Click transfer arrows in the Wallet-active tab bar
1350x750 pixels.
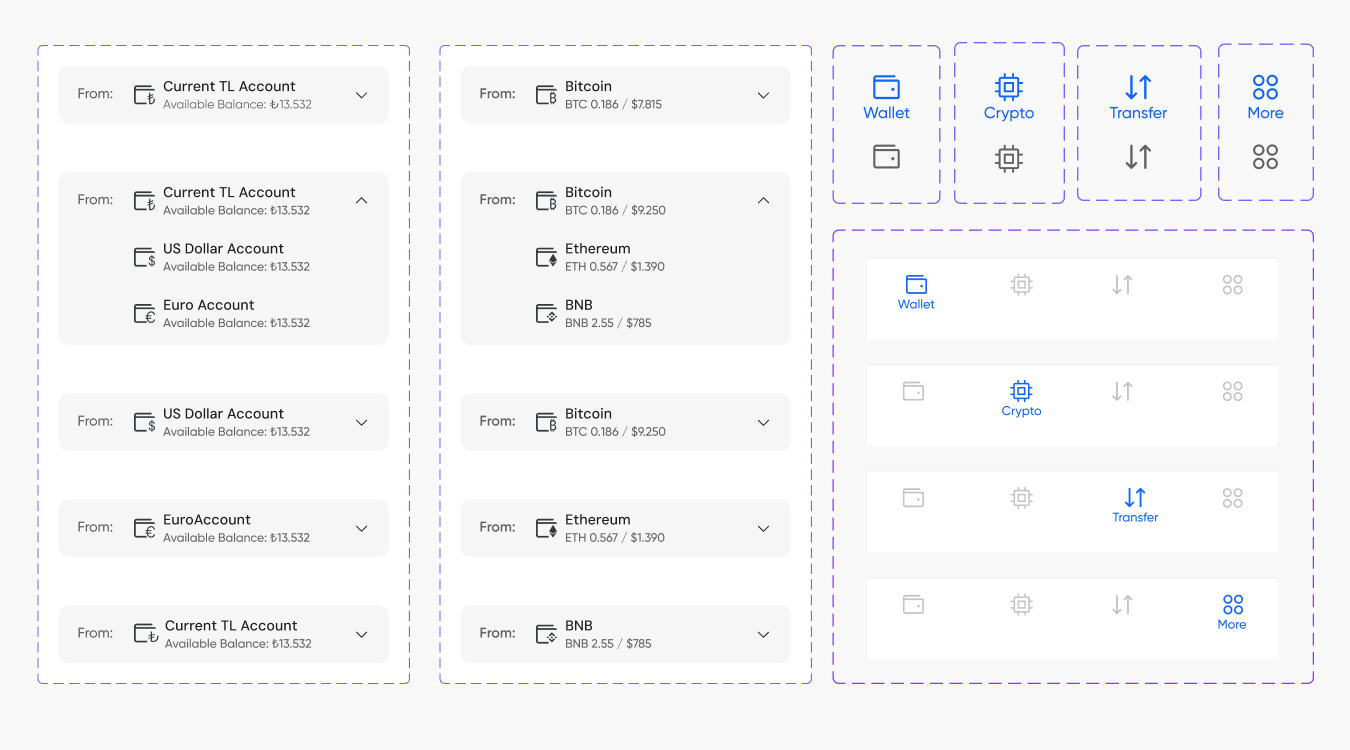tap(1122, 285)
